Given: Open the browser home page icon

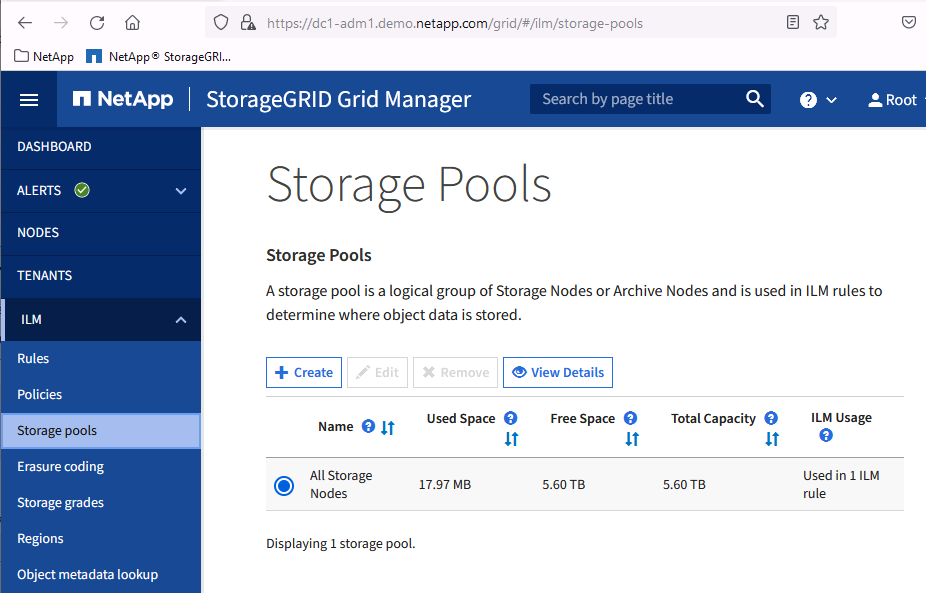Looking at the screenshot, I should [132, 23].
